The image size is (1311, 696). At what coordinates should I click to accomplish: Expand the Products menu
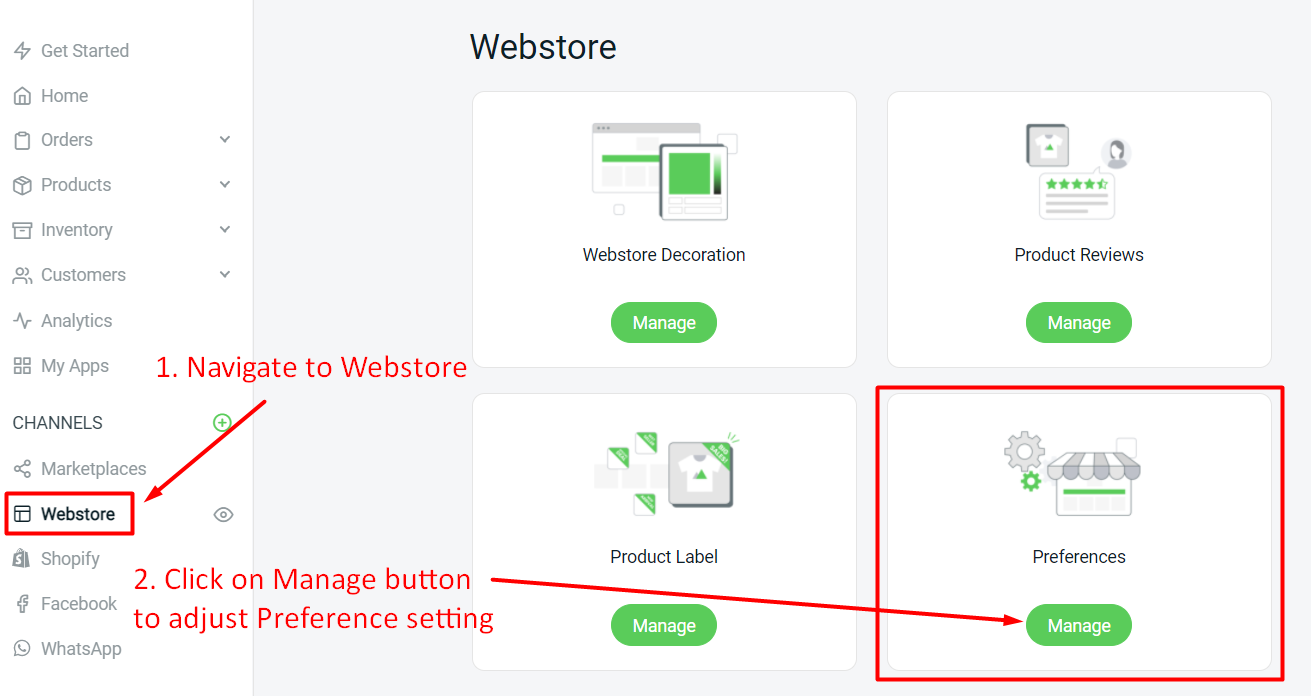pos(224,185)
